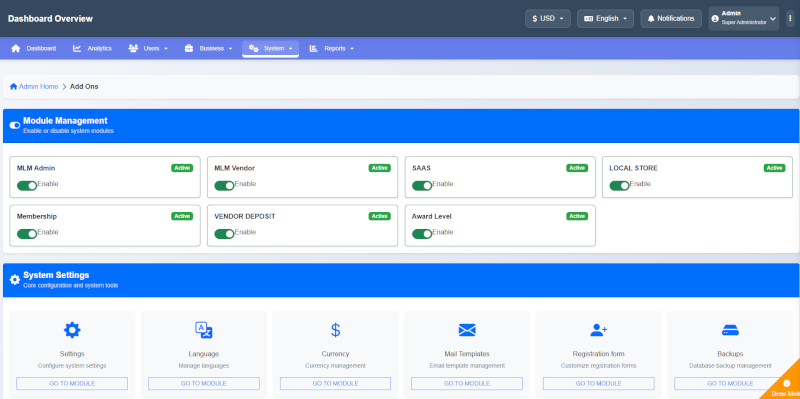Toggle the Award Level module switch

point(422,234)
